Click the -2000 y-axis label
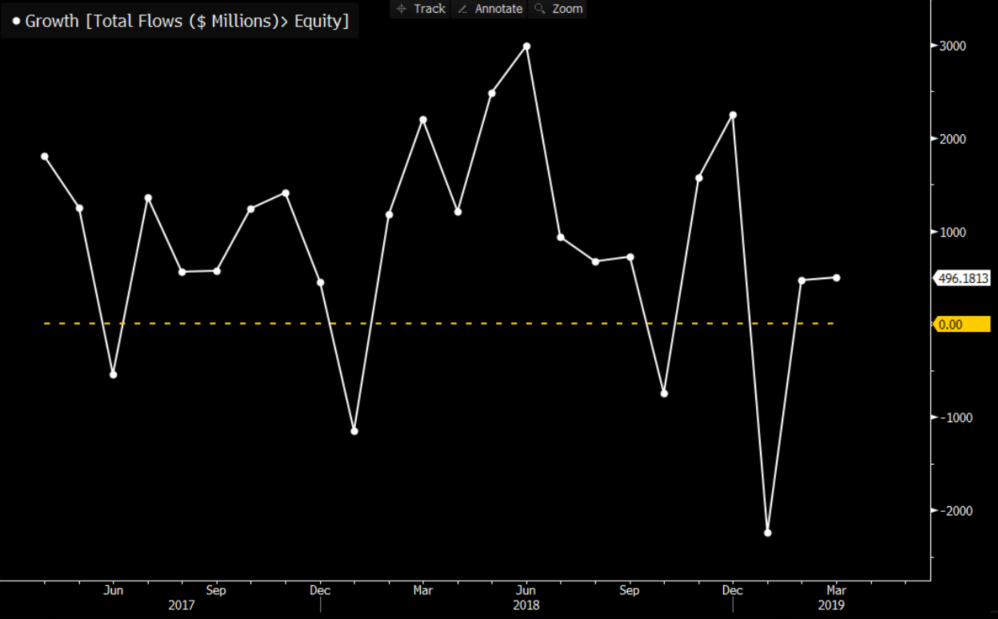The height and width of the screenshot is (619, 998). [x=954, y=511]
